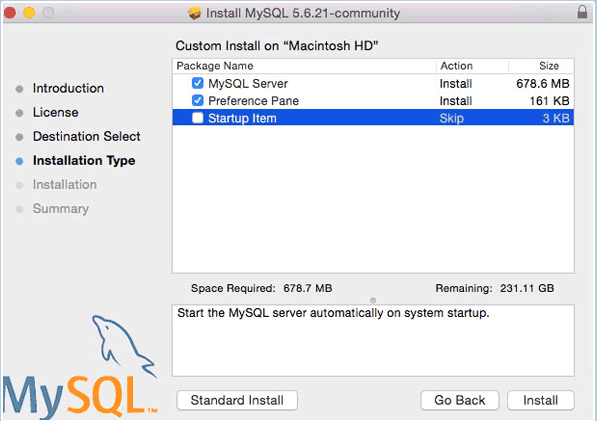Click the 678.6 MB size value
The image size is (597, 421).
click(543, 83)
